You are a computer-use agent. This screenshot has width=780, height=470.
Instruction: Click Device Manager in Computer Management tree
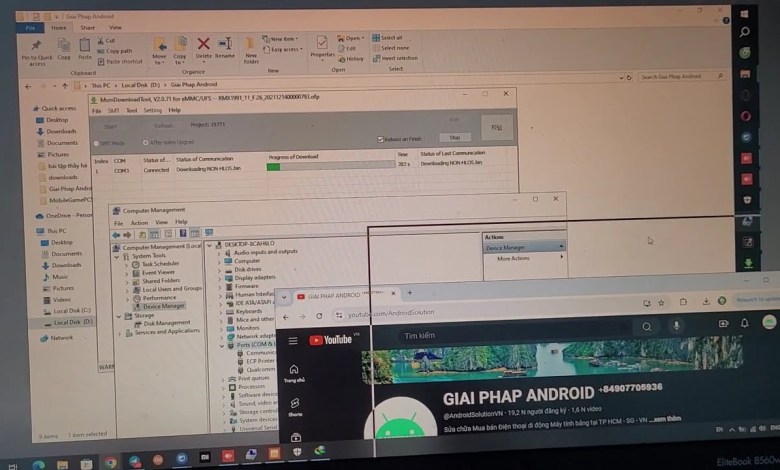point(164,306)
